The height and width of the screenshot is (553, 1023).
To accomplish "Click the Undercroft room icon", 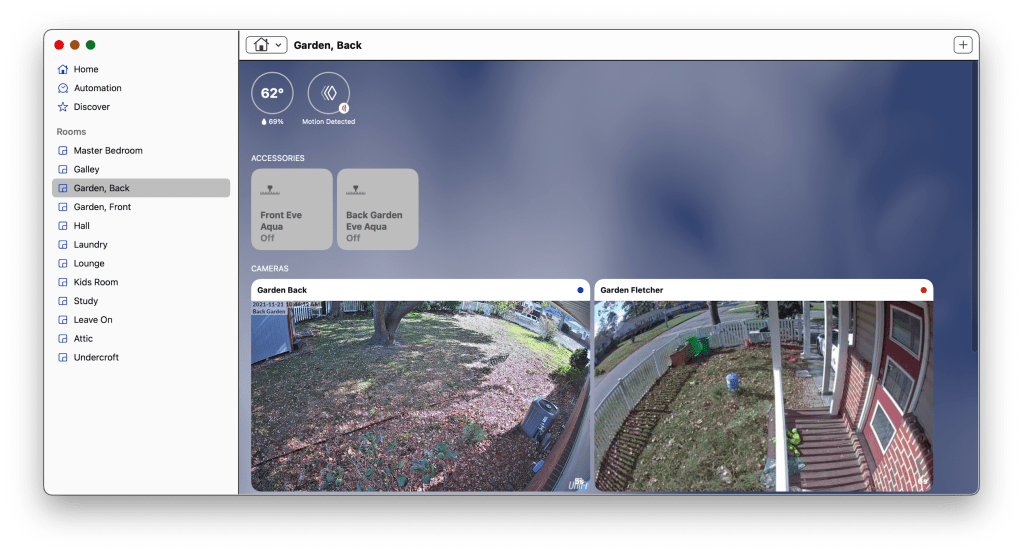I will point(63,358).
